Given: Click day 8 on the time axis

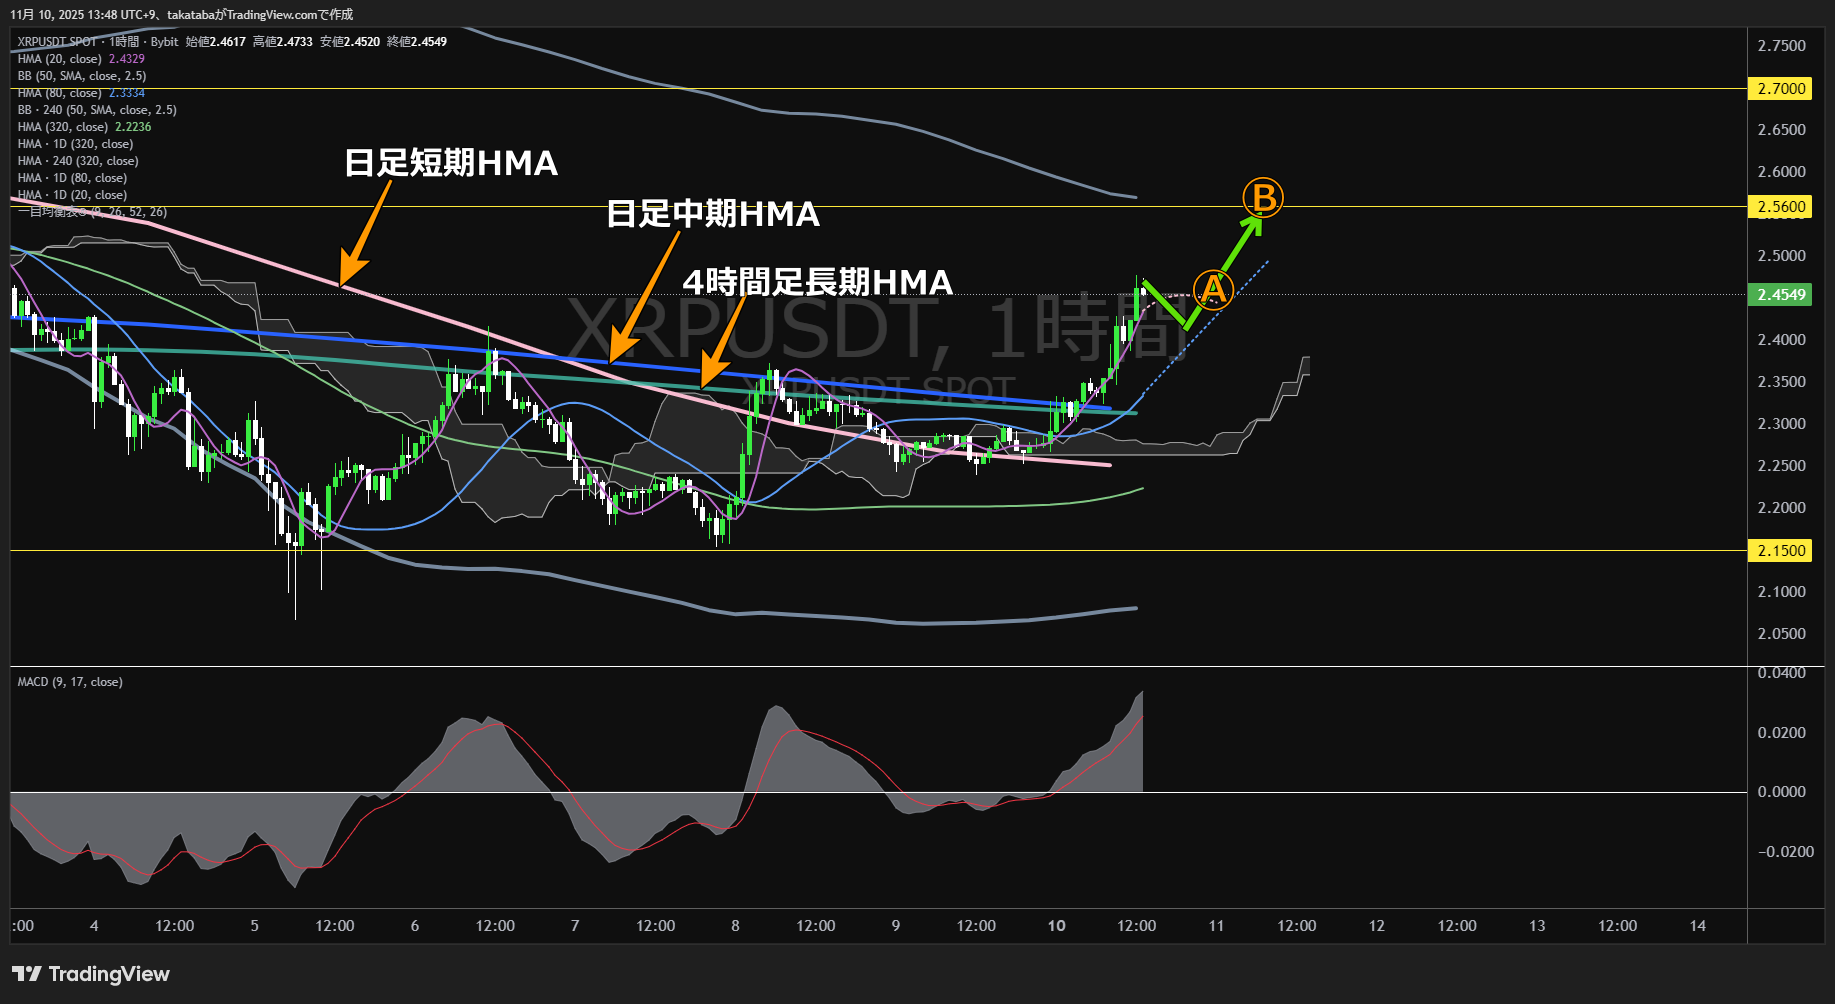Looking at the screenshot, I should 735,926.
